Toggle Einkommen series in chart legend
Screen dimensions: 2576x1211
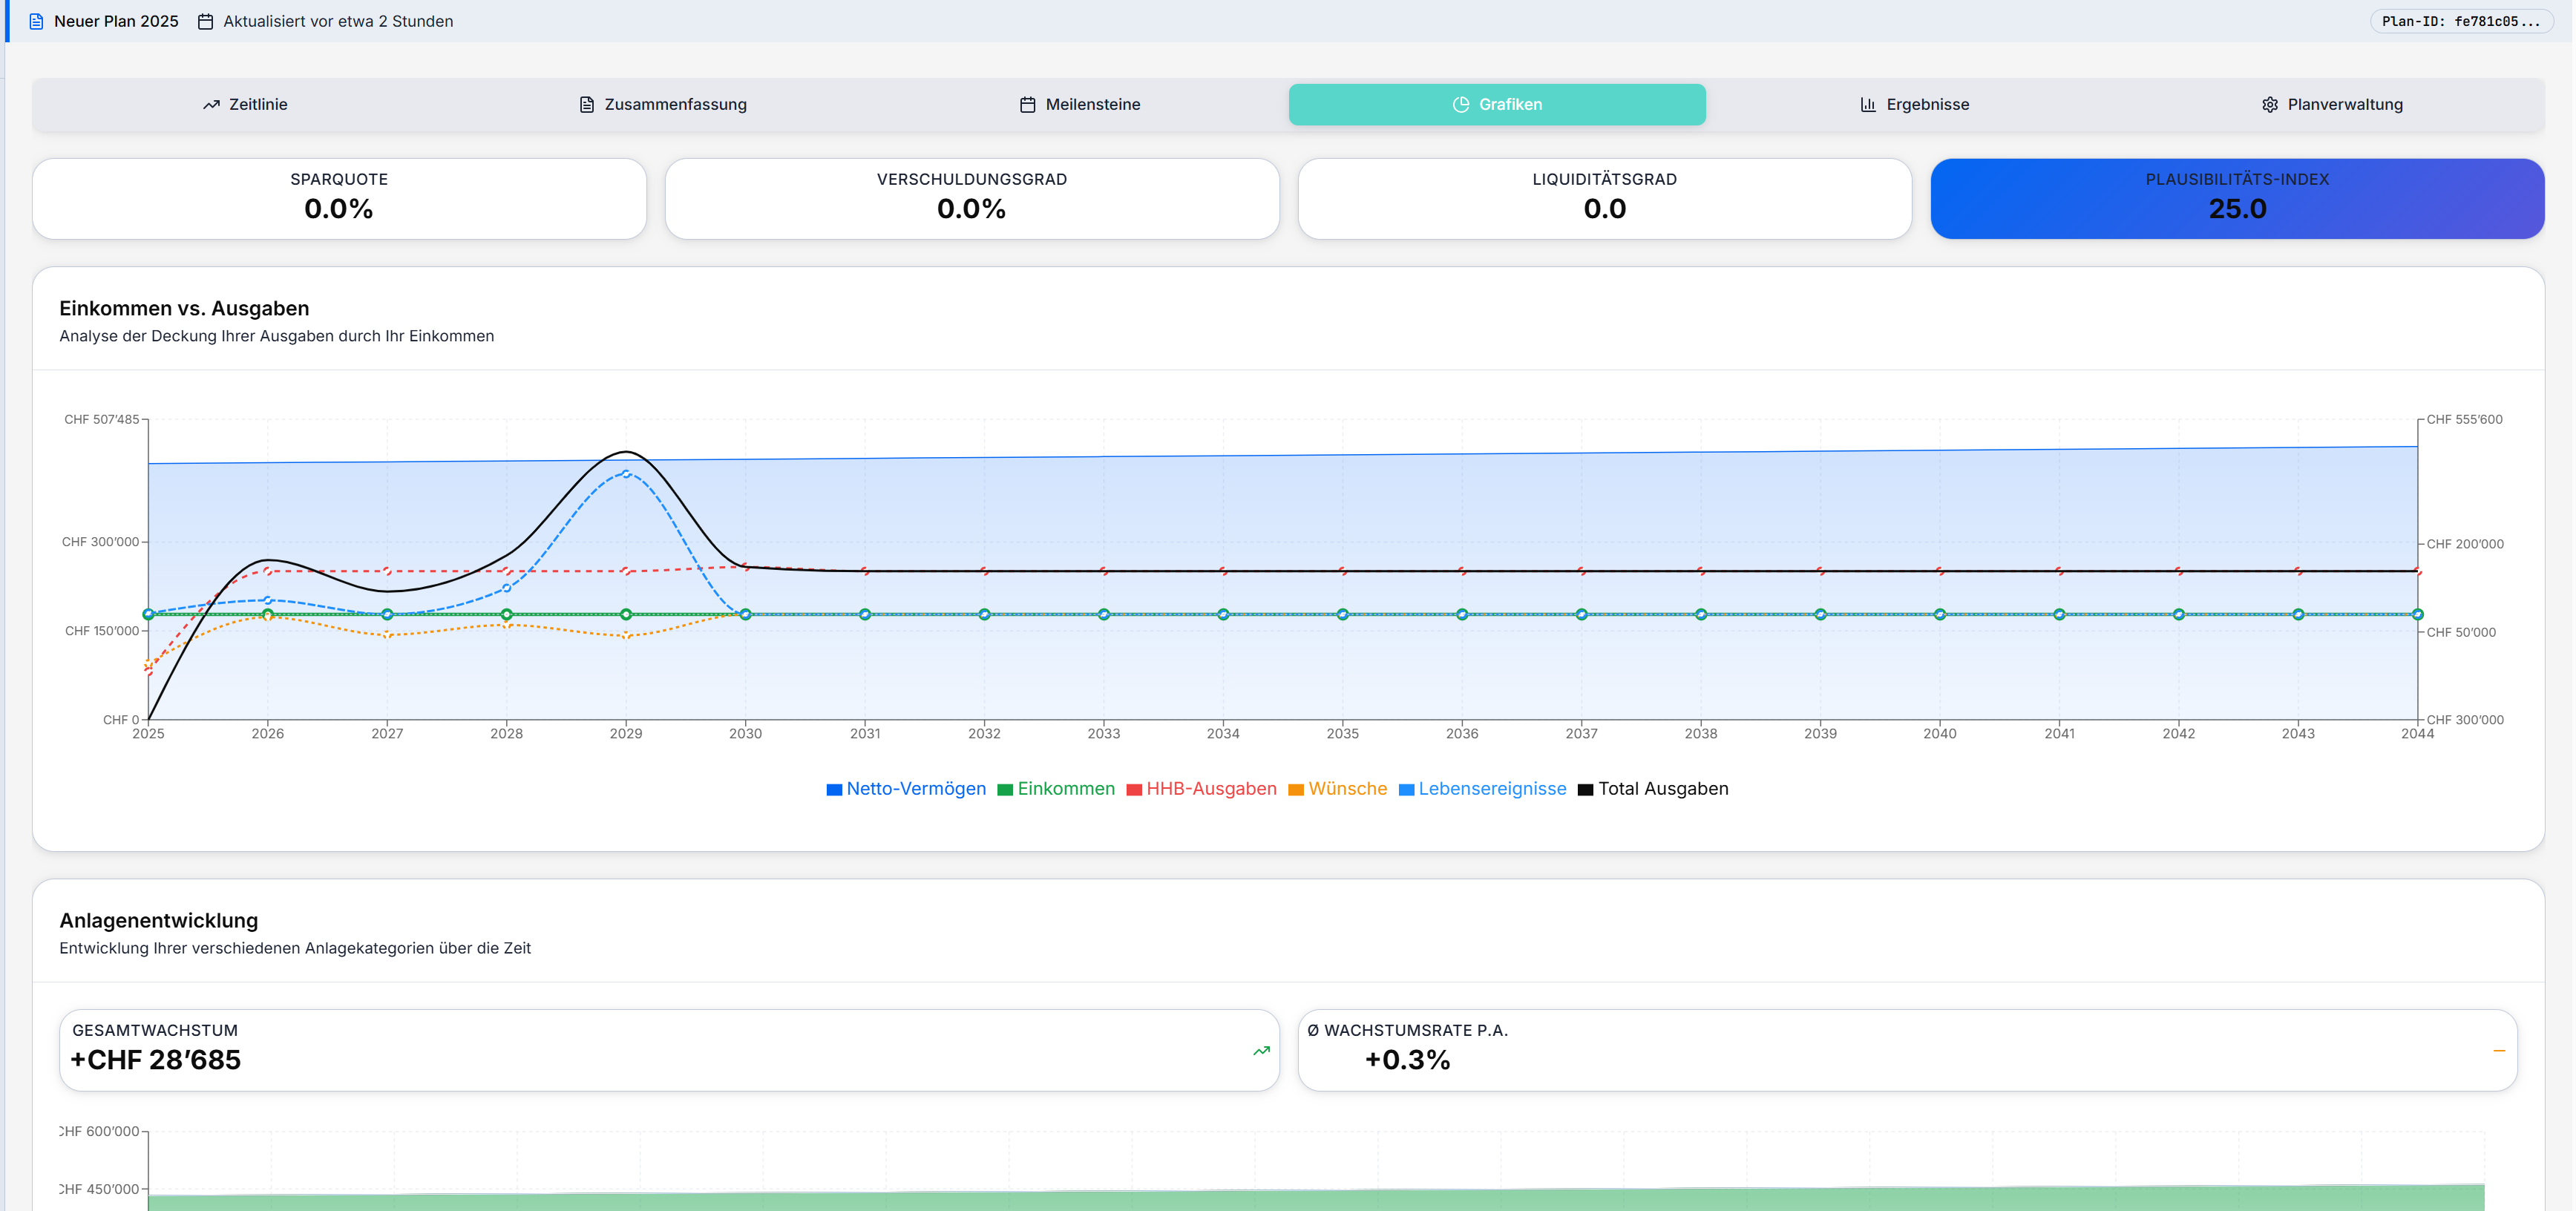pyautogui.click(x=1065, y=789)
